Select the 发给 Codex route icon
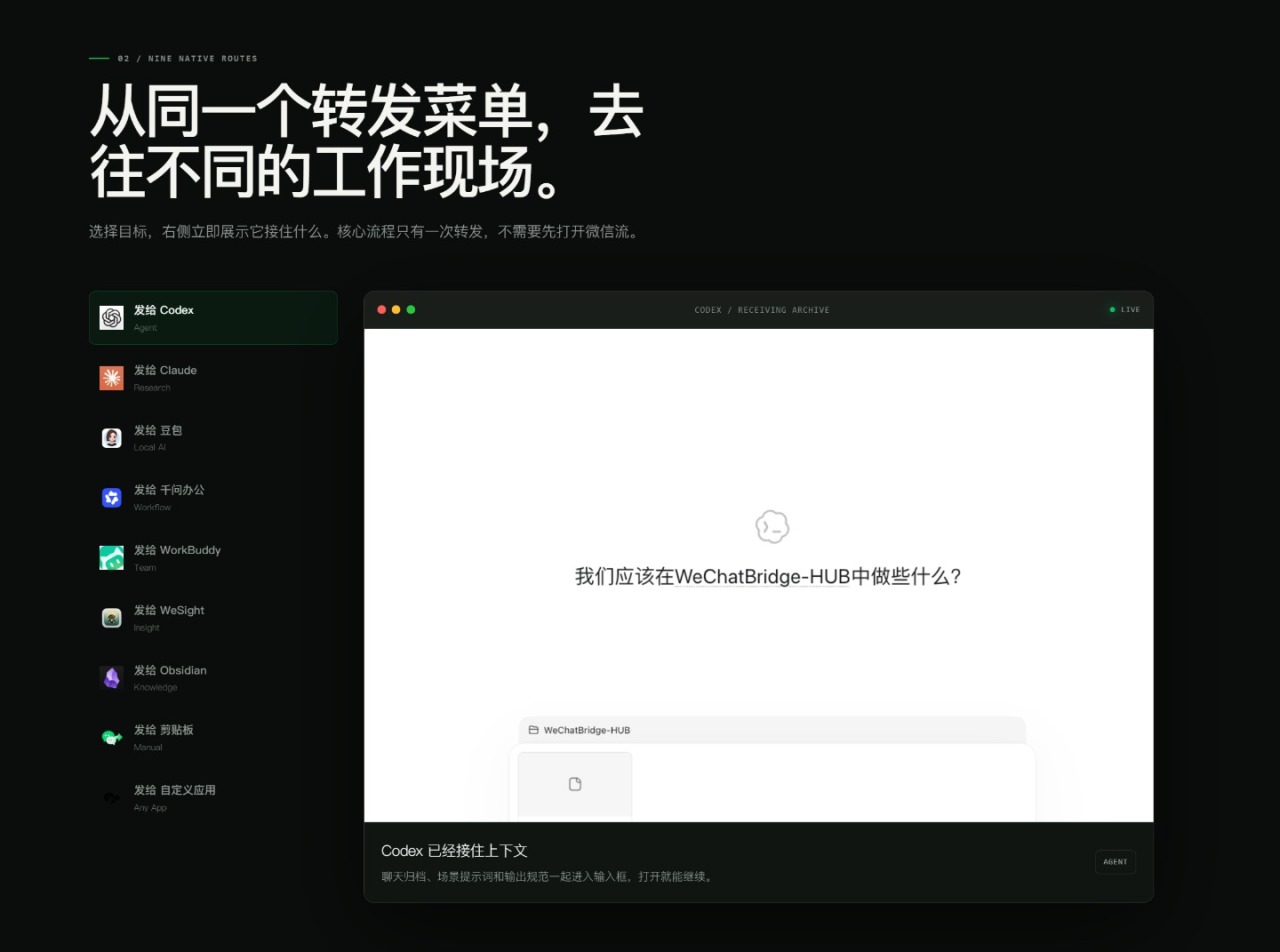 111,318
